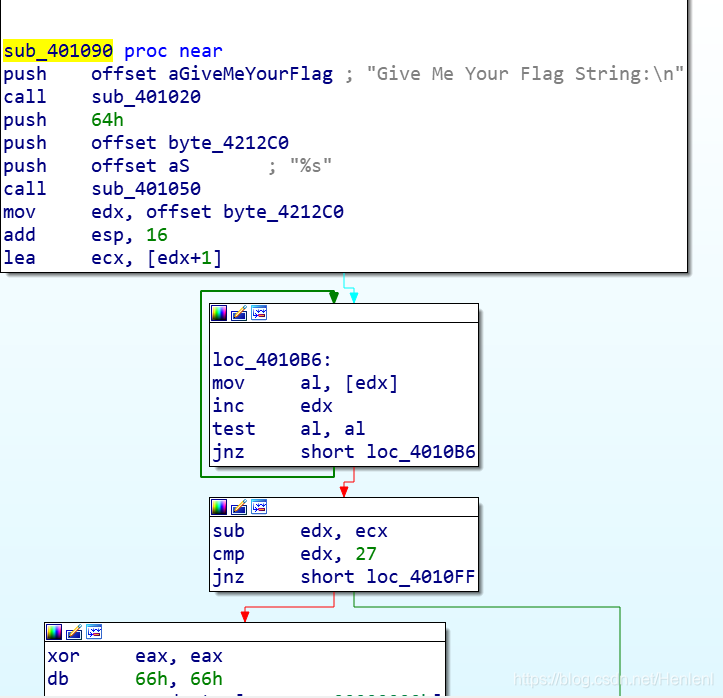Click 'sub edx, ecx' instruction
Screen dimensions: 723x698
click(x=300, y=531)
